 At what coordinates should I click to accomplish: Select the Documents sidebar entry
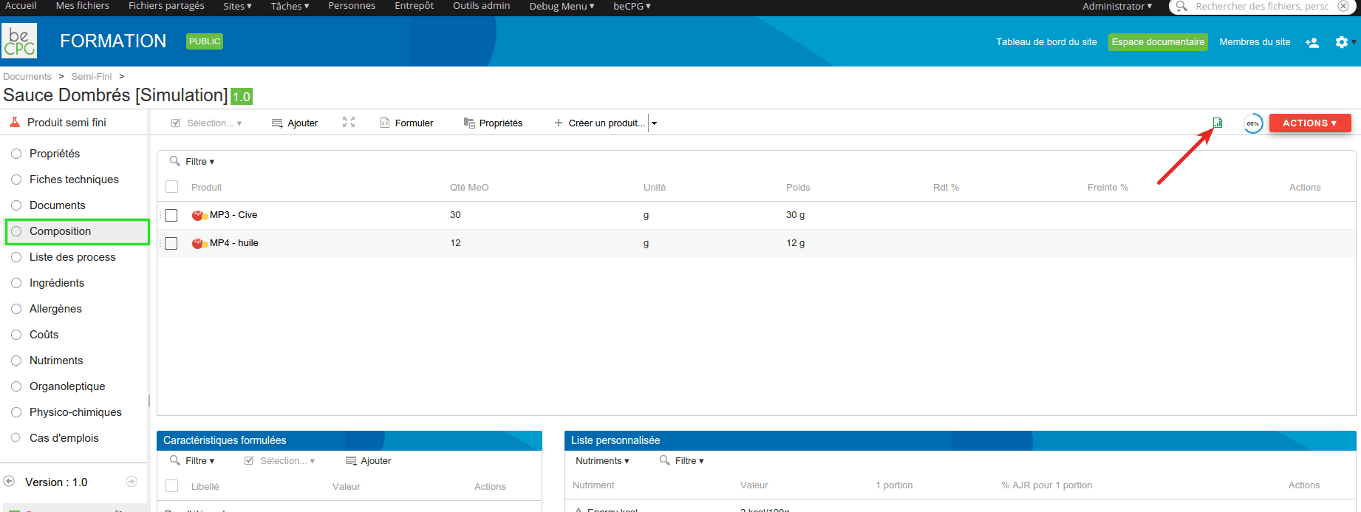click(57, 206)
